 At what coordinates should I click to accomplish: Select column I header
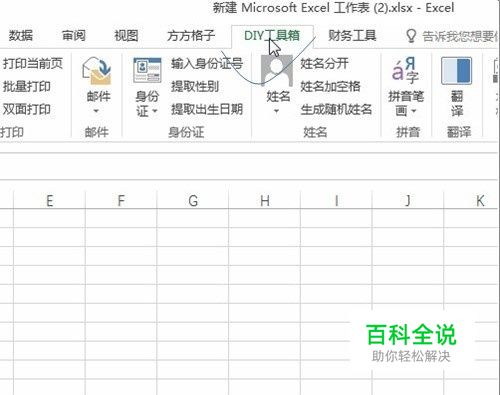[x=336, y=201]
